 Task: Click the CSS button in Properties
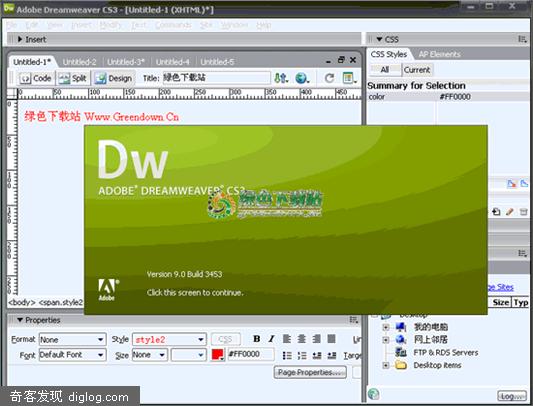225,339
